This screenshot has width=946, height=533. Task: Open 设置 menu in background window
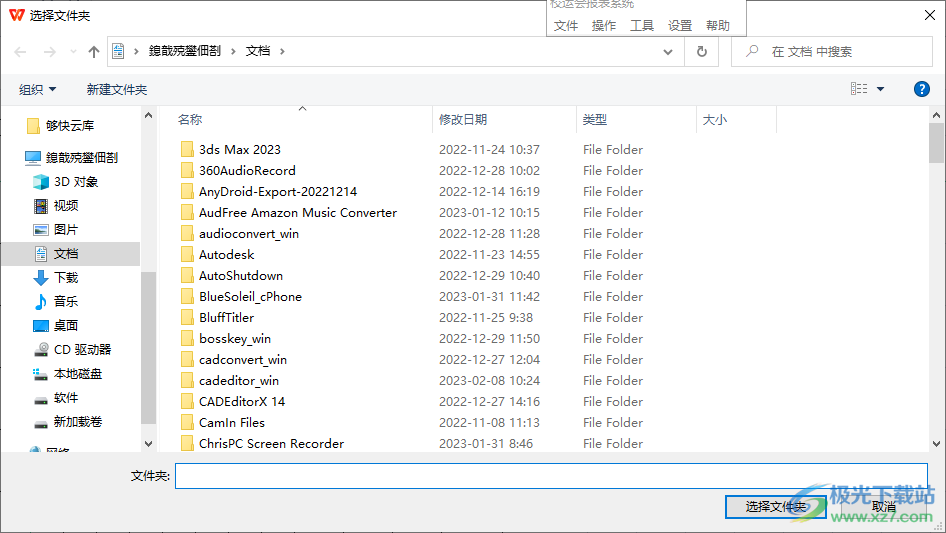point(680,26)
